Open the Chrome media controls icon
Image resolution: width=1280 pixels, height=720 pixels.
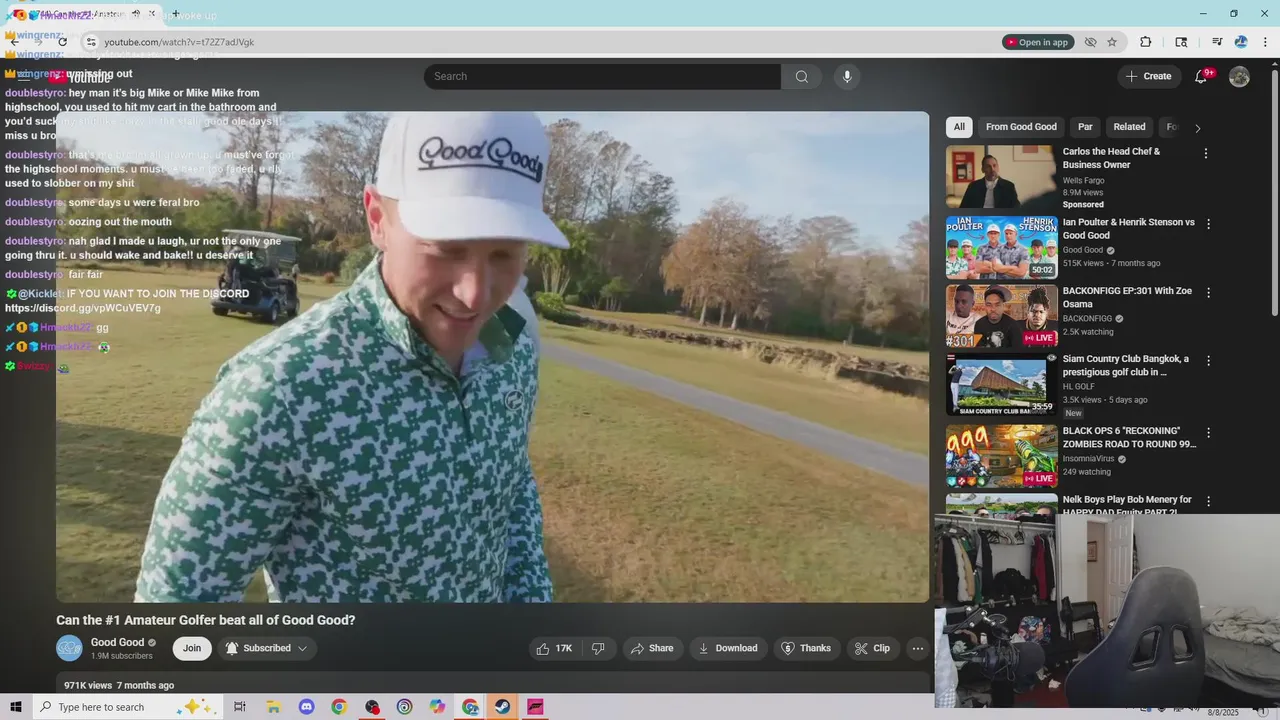point(1217,42)
